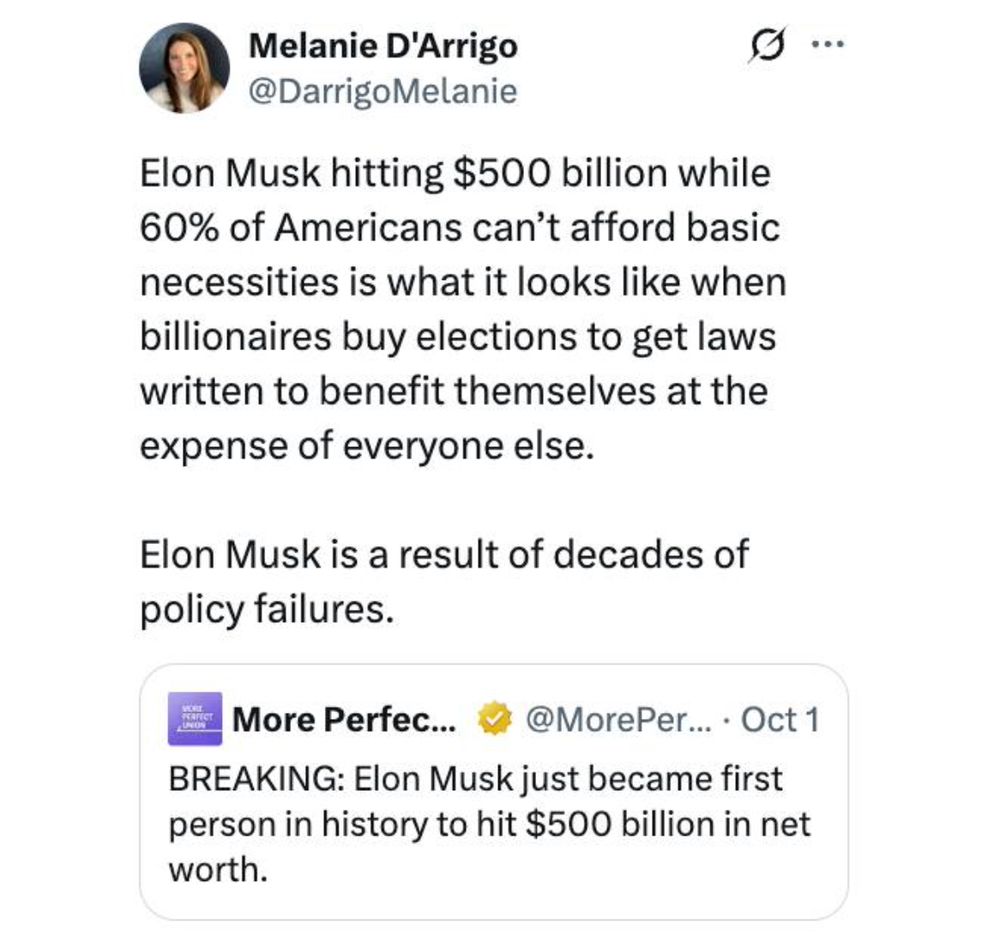This screenshot has width=1000, height=937.
Task: Click "written to benefit themselves at the" line
Action: (453, 391)
